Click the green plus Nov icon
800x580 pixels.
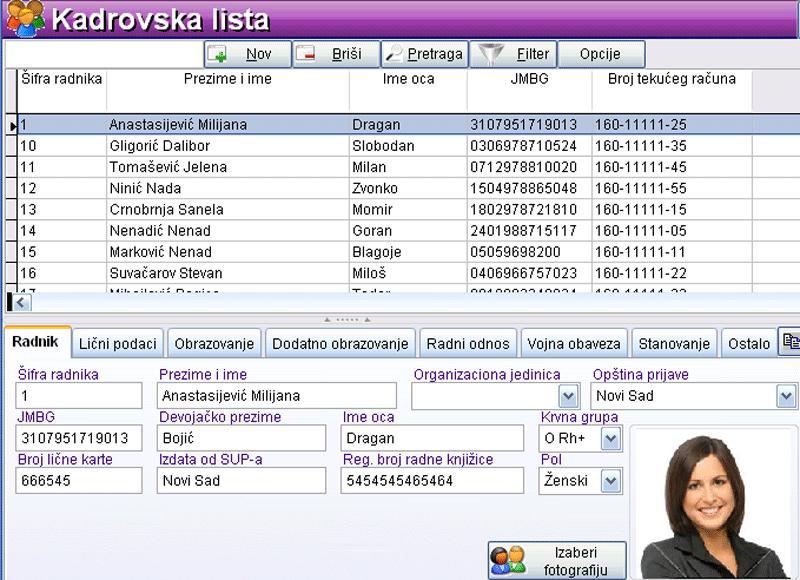click(x=219, y=54)
